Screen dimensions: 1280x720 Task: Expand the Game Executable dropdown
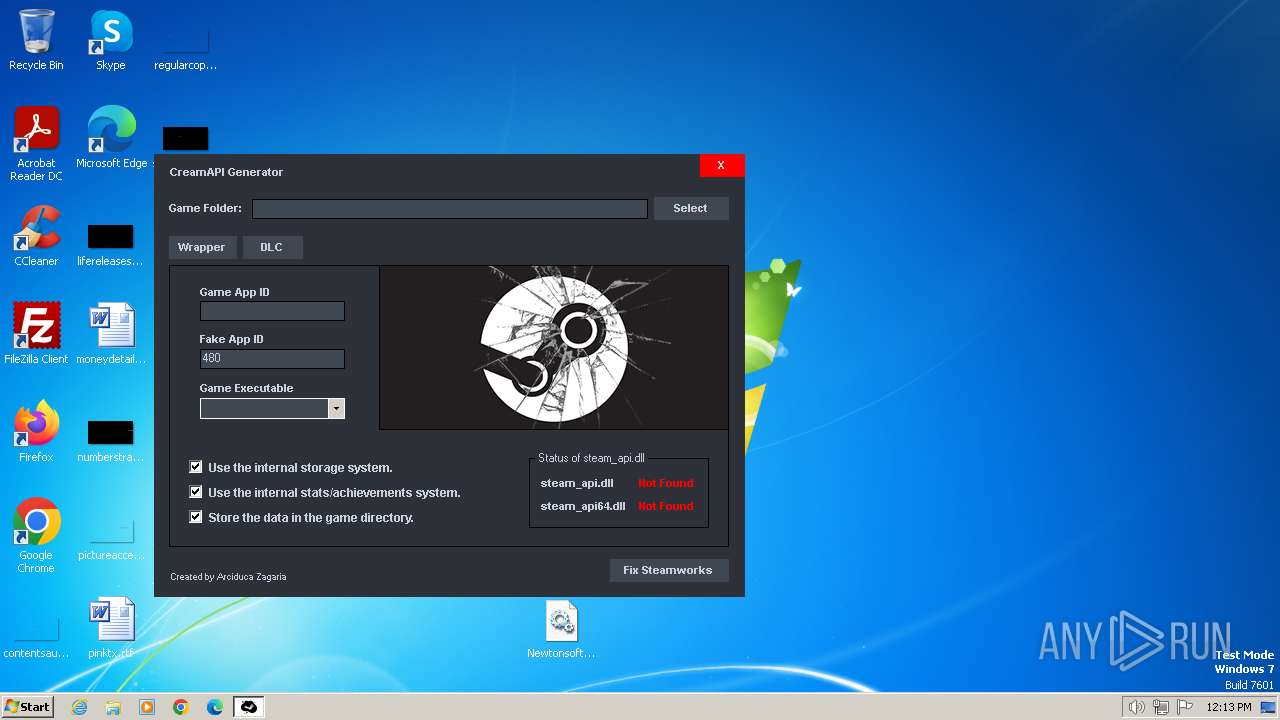[336, 408]
